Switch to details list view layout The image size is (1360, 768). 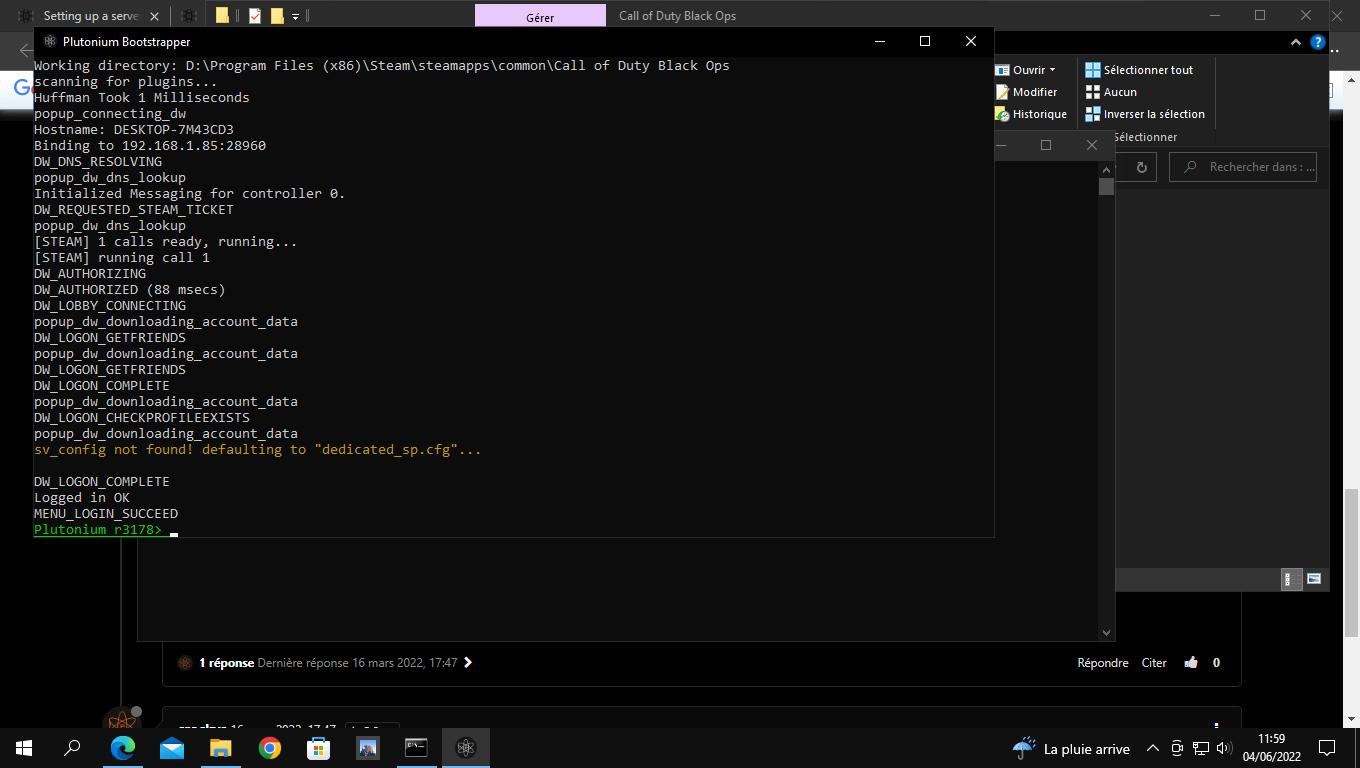(1292, 578)
